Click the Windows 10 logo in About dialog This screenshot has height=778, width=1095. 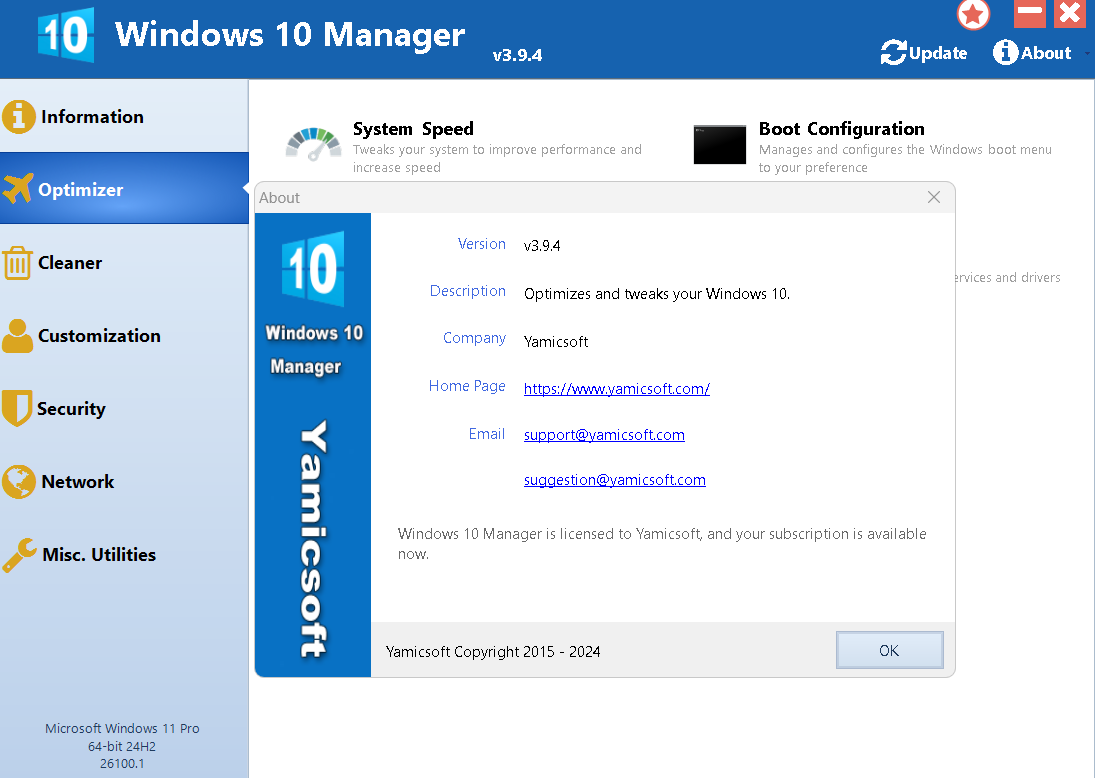tap(313, 269)
